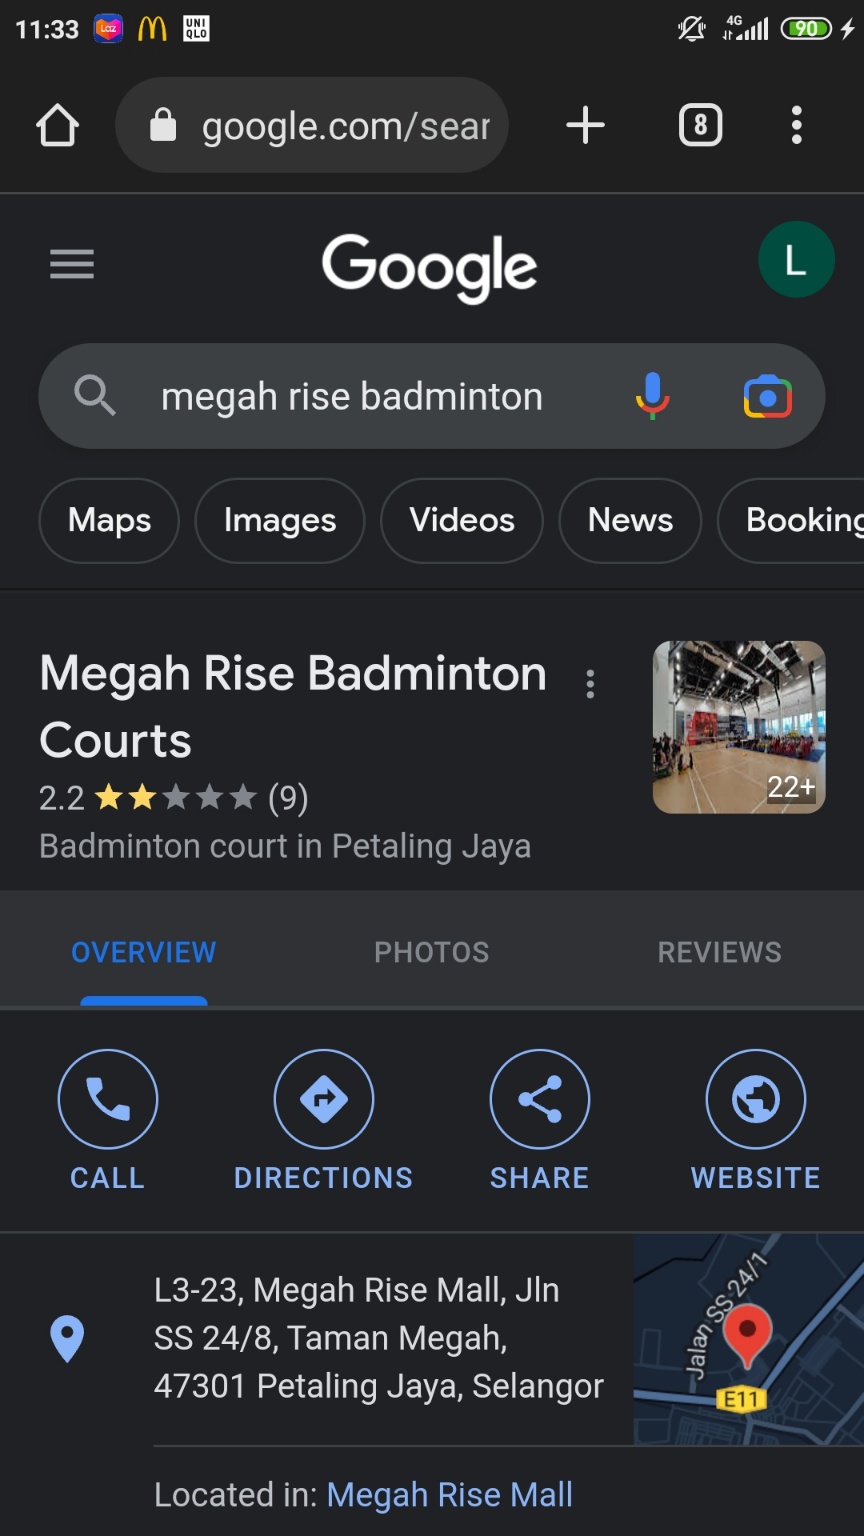Open the tab switcher showing 8
The image size is (864, 1536).
pos(700,126)
